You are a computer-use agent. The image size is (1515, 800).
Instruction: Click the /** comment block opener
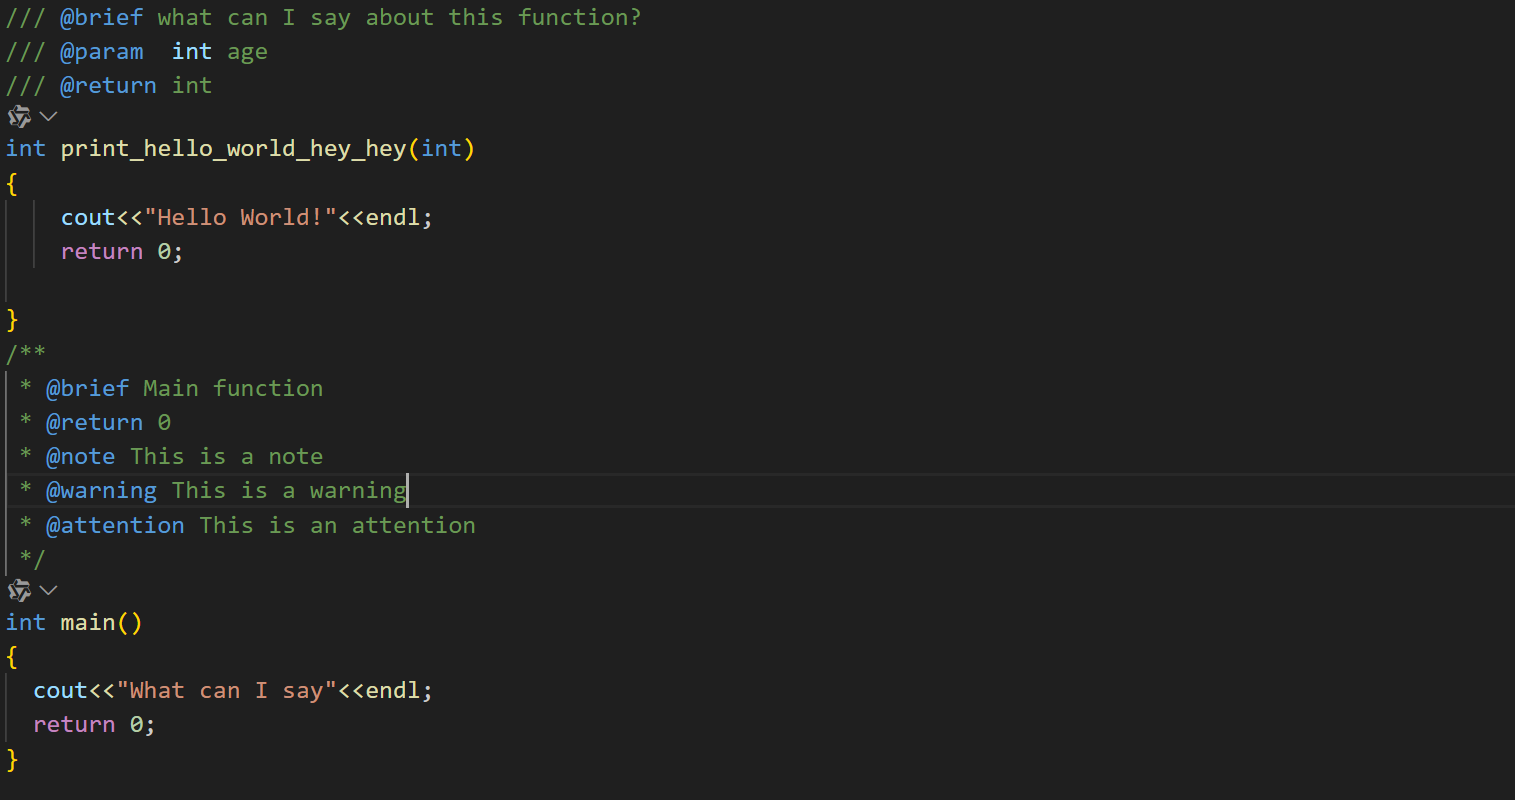26,353
